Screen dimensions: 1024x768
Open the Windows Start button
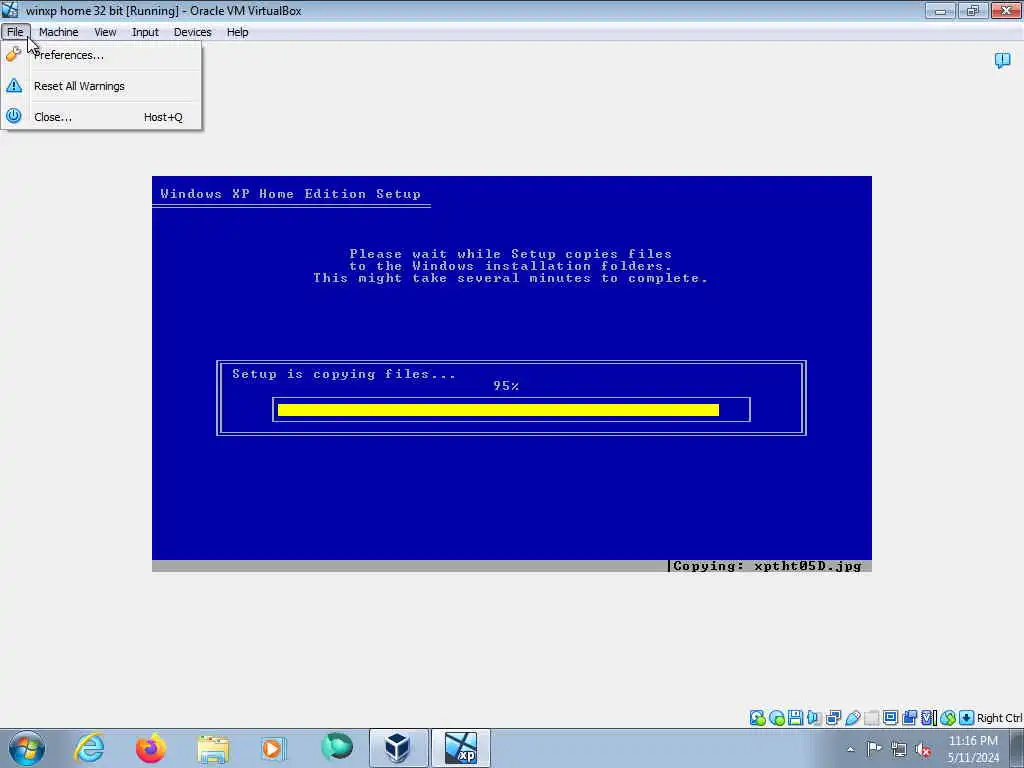[x=27, y=748]
